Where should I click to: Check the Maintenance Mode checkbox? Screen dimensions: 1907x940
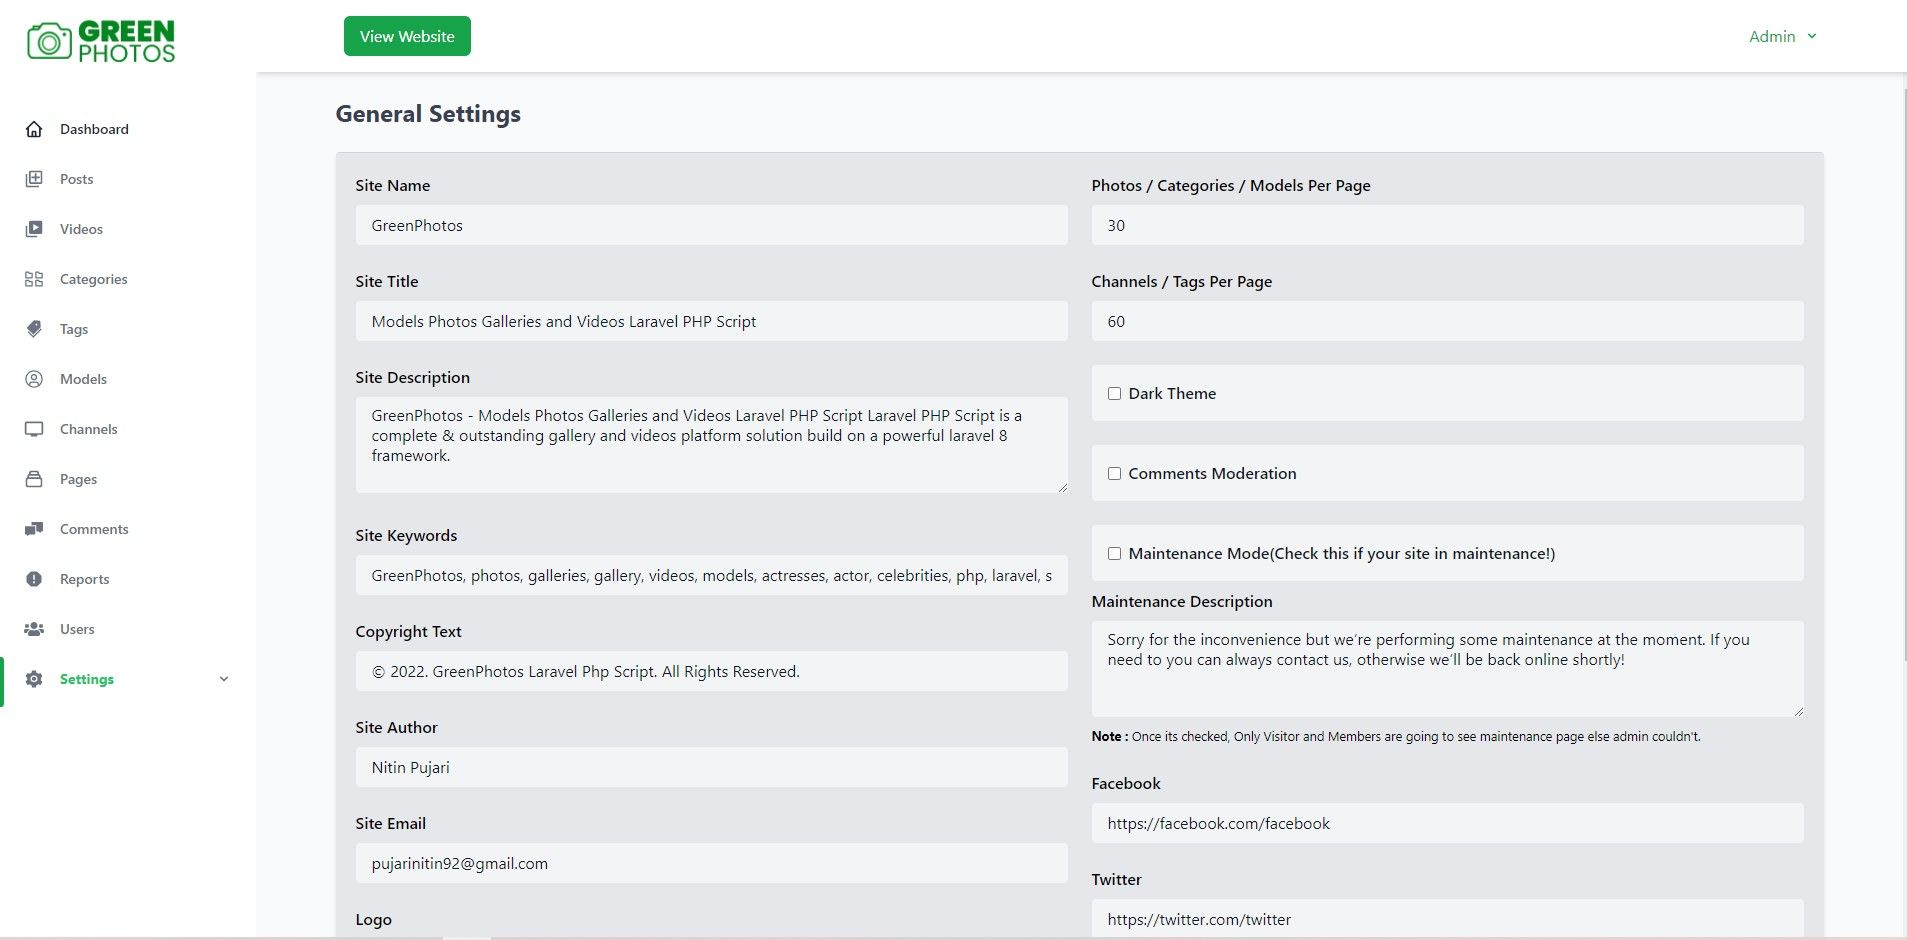[1114, 554]
